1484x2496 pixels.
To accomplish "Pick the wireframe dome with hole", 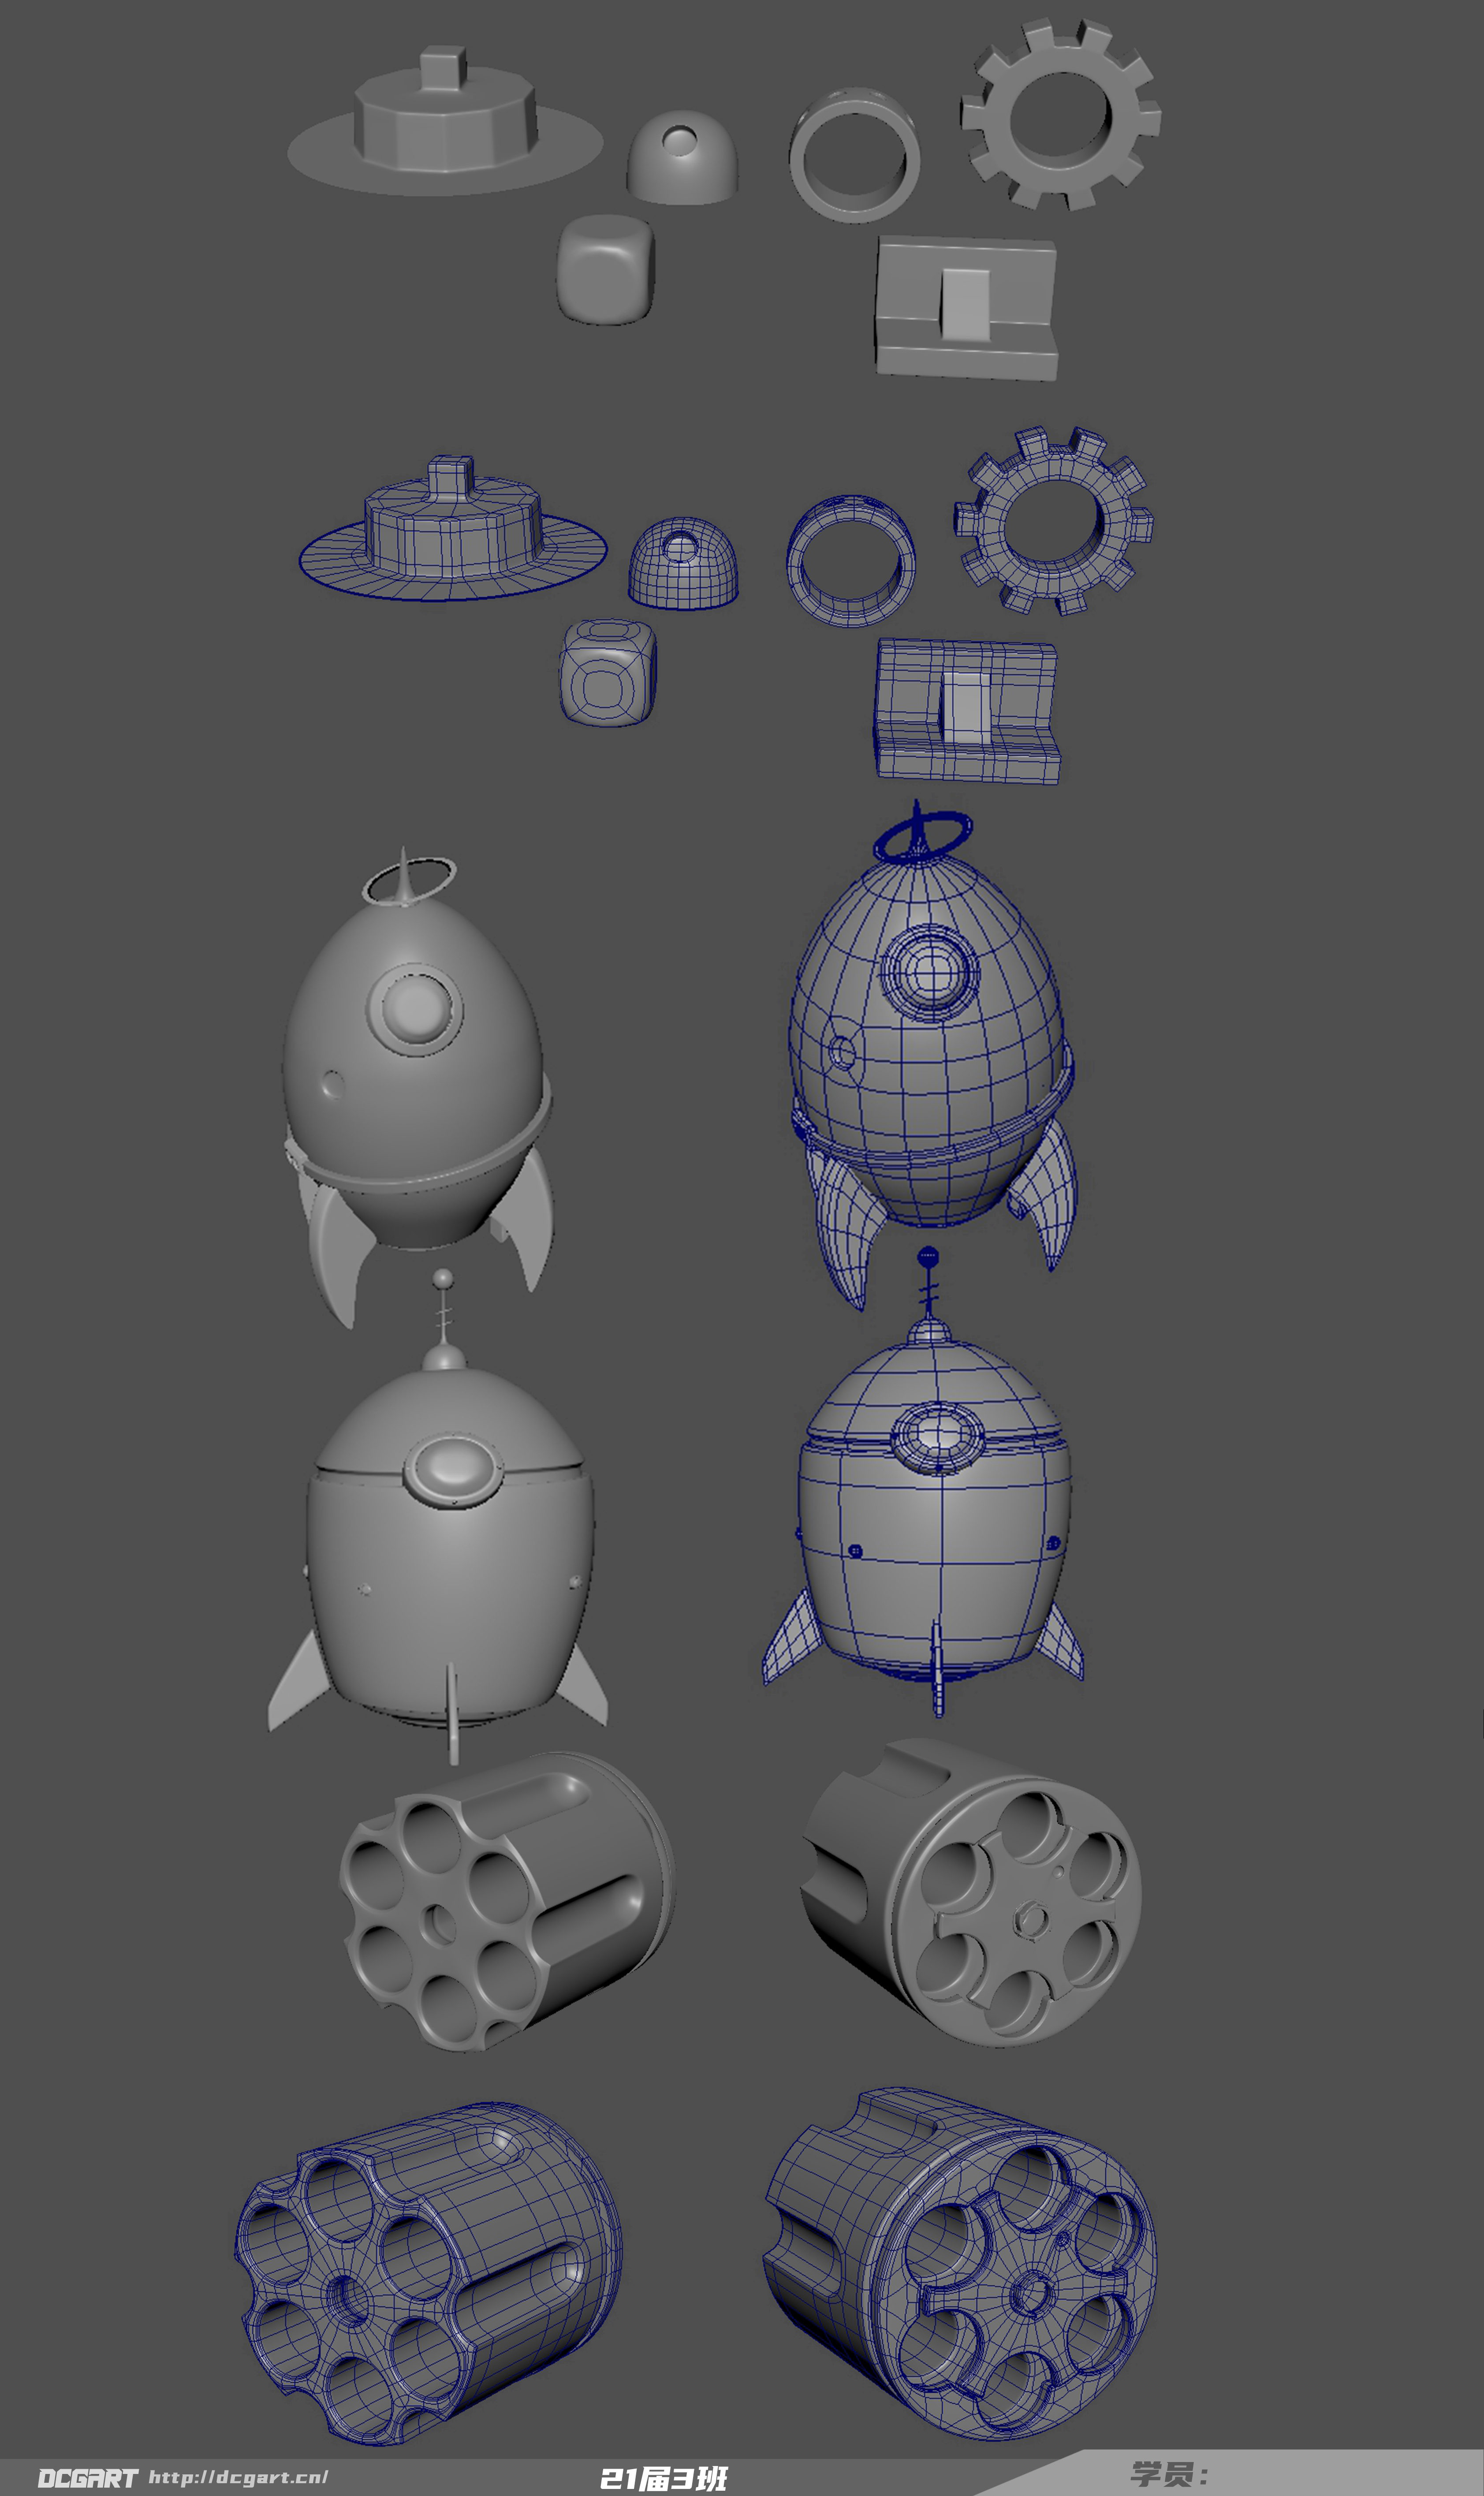I will pyautogui.click(x=684, y=562).
